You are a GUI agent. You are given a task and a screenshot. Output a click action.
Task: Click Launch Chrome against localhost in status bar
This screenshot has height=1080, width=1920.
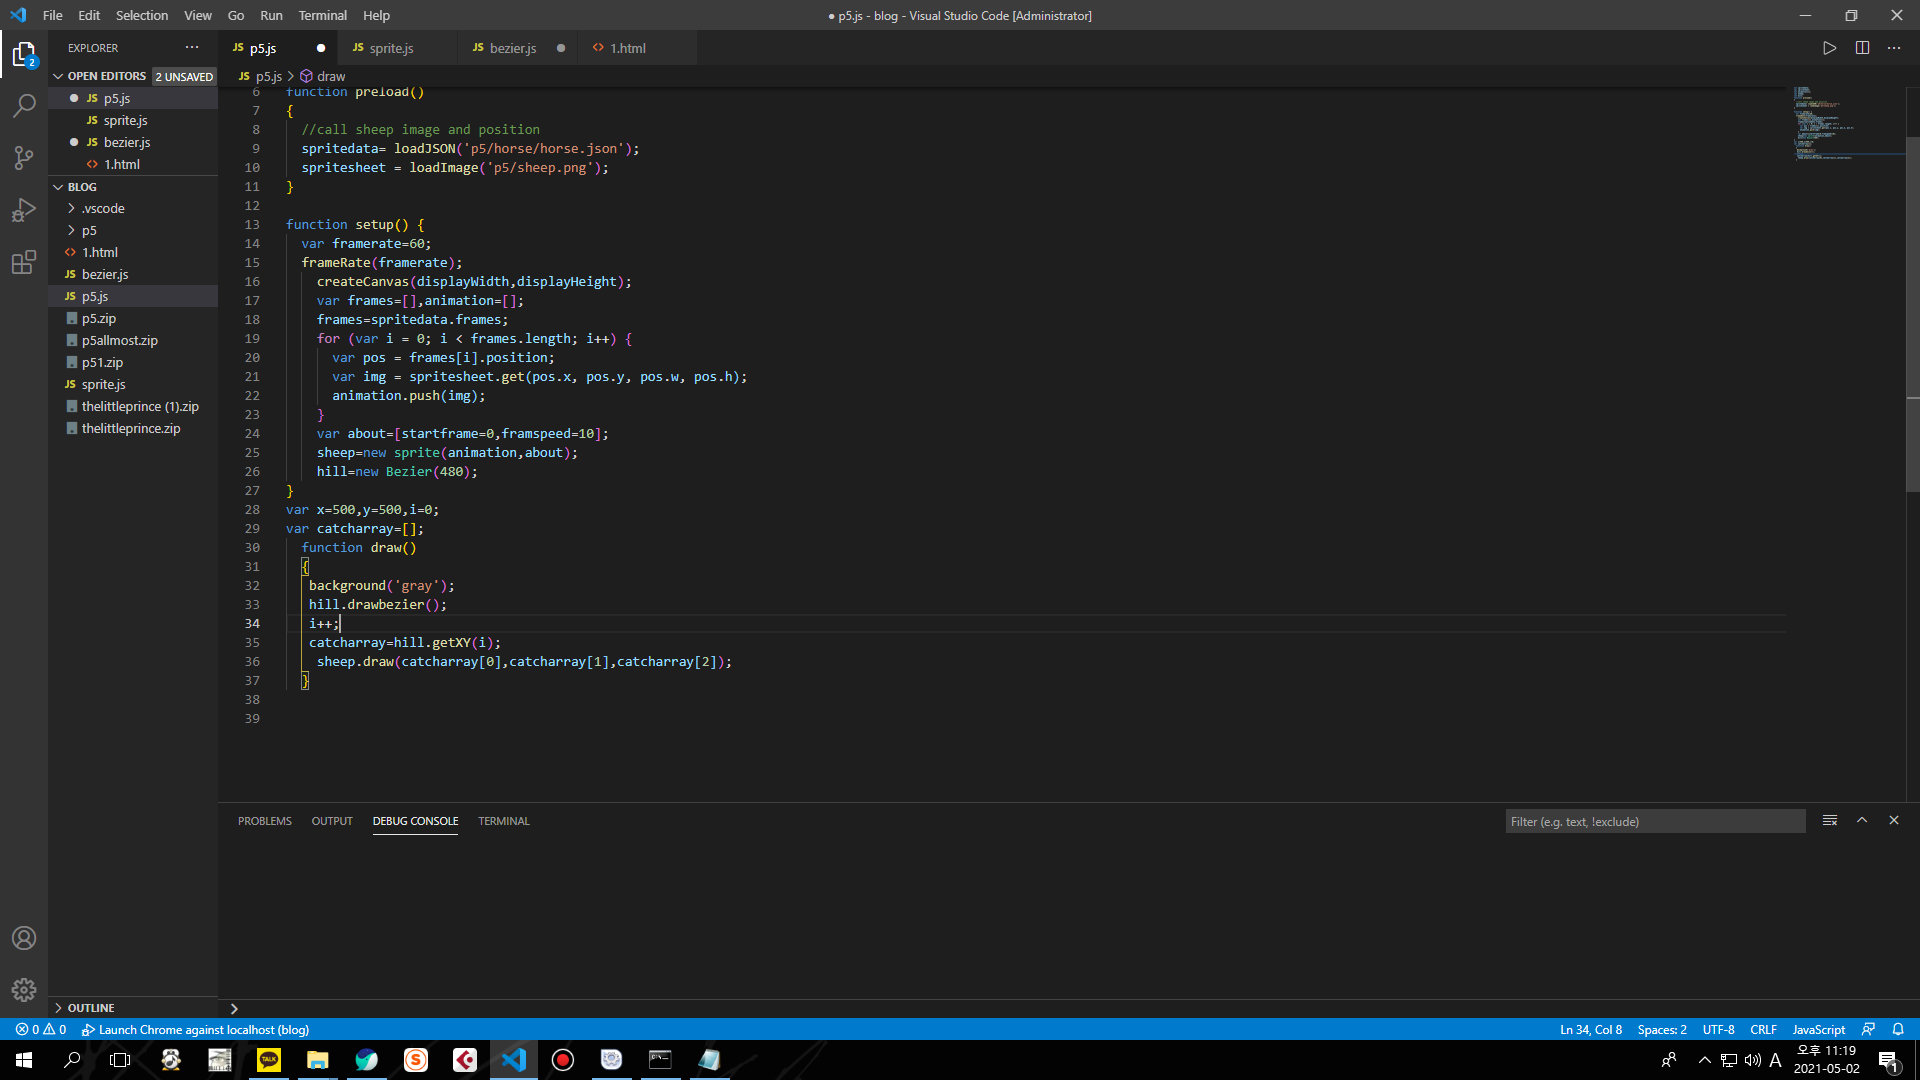[x=196, y=1029]
